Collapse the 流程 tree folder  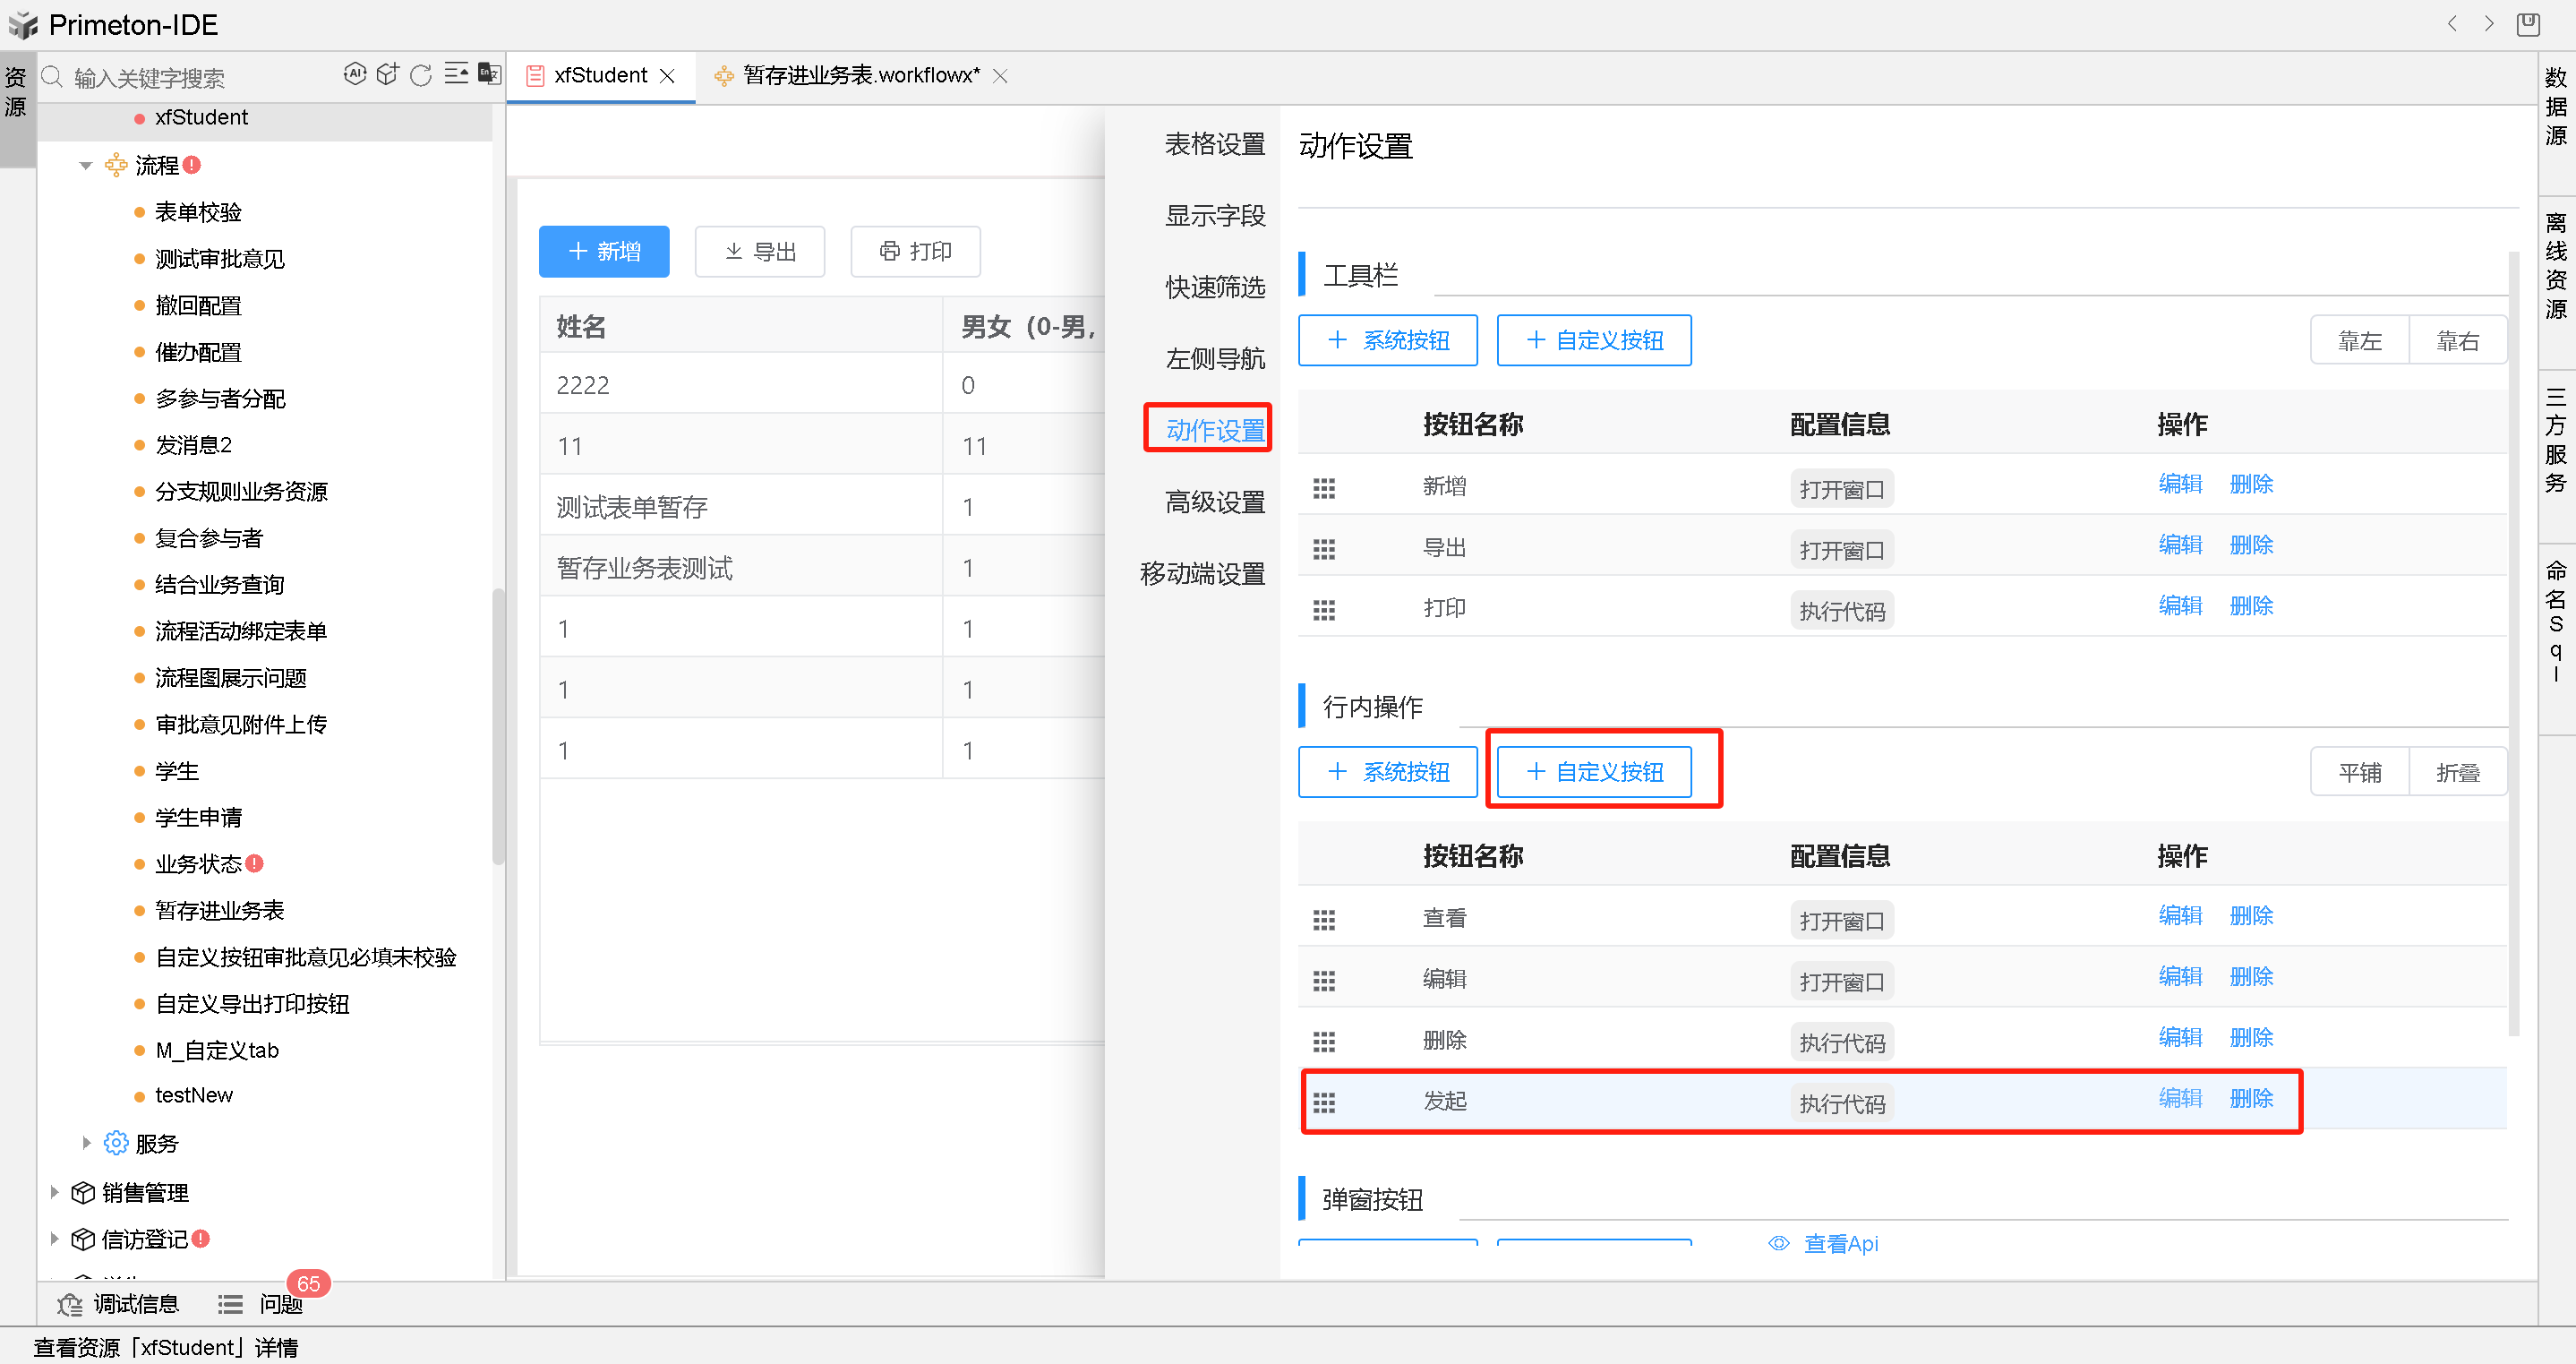point(86,165)
